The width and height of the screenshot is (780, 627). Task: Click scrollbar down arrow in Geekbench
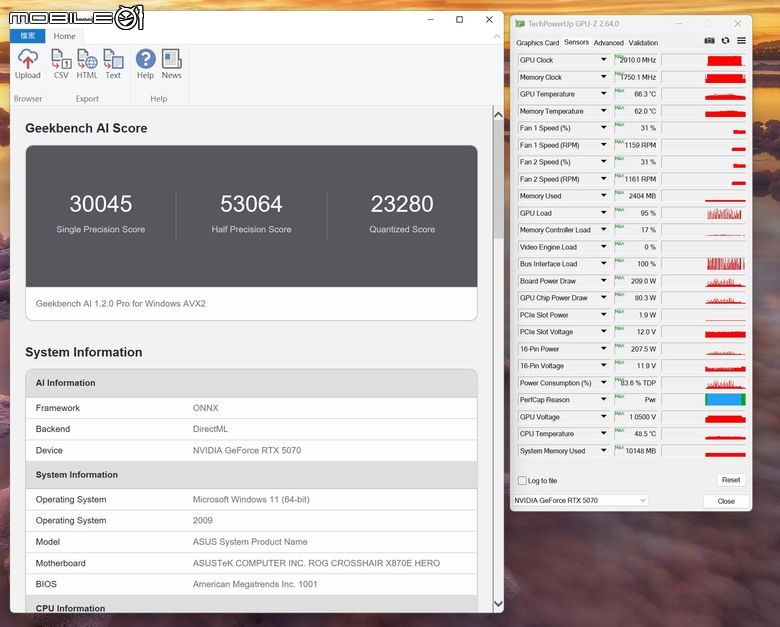498,604
